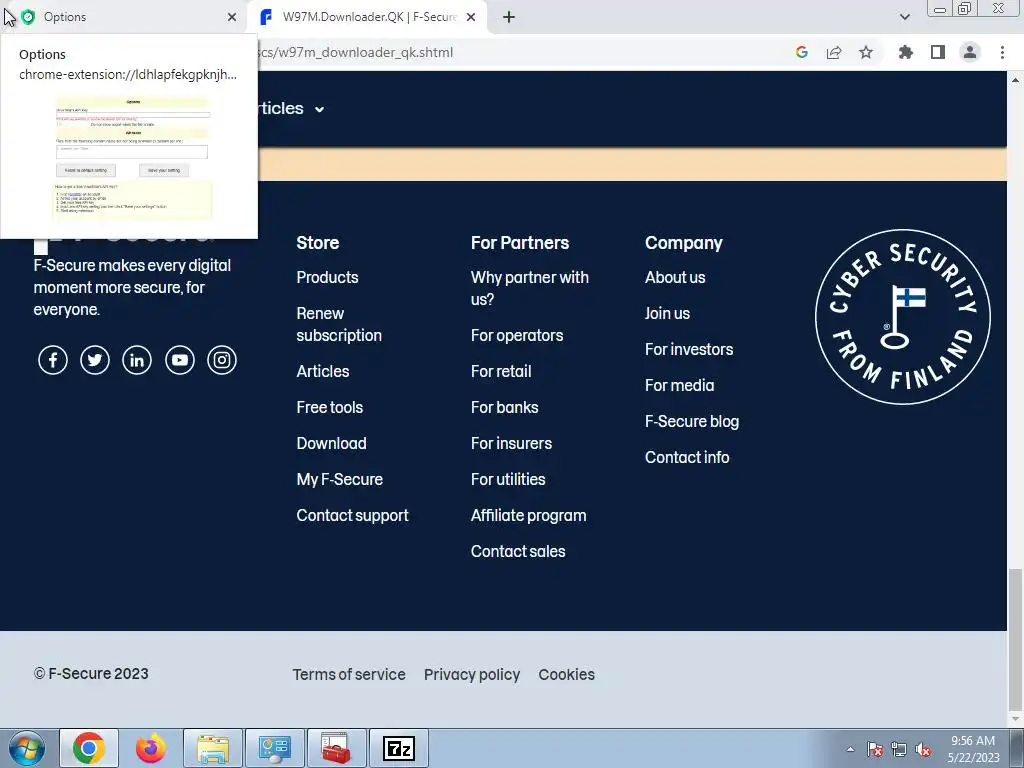Open F-Secure Instagram page icon
This screenshot has width=1024, height=768.
pyautogui.click(x=222, y=360)
